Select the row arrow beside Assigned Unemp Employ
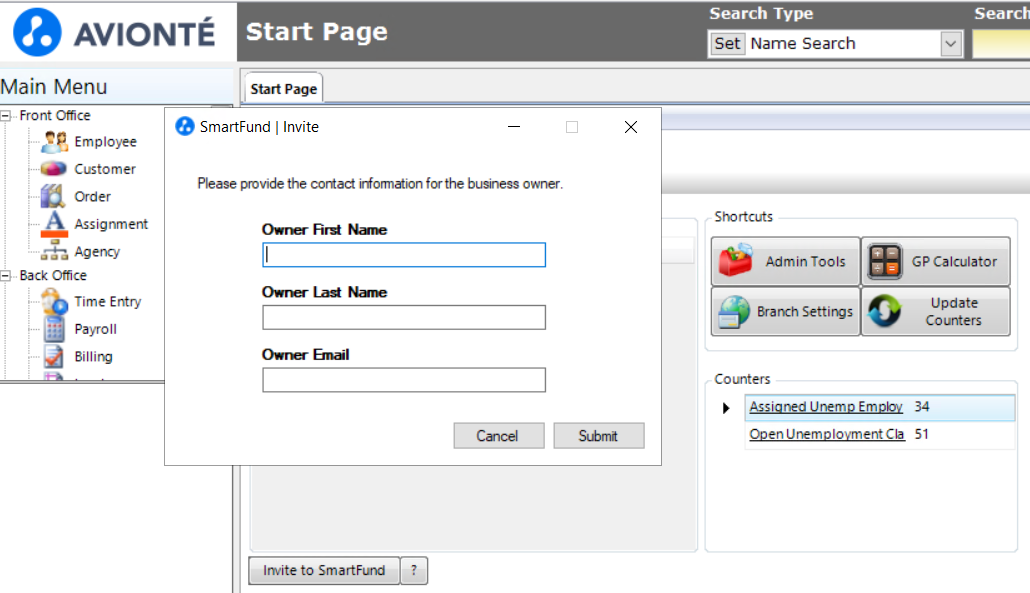 pyautogui.click(x=726, y=408)
